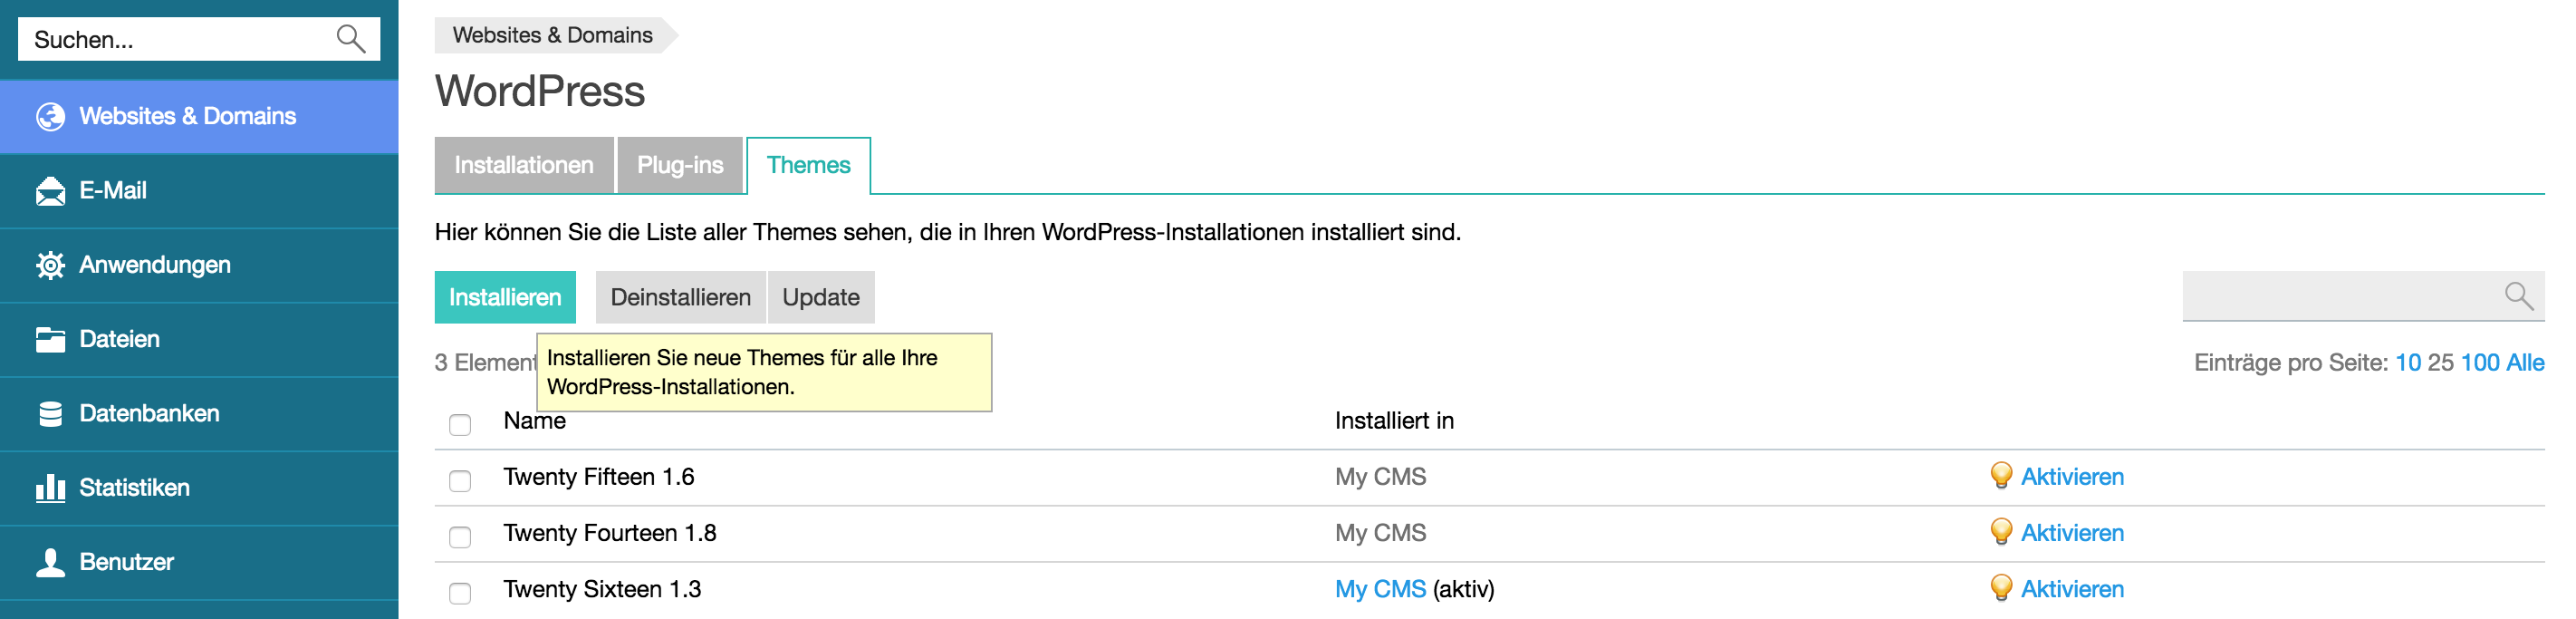Image resolution: width=2576 pixels, height=619 pixels.
Task: Open Websites & Domains in sidebar
Action: (x=199, y=117)
